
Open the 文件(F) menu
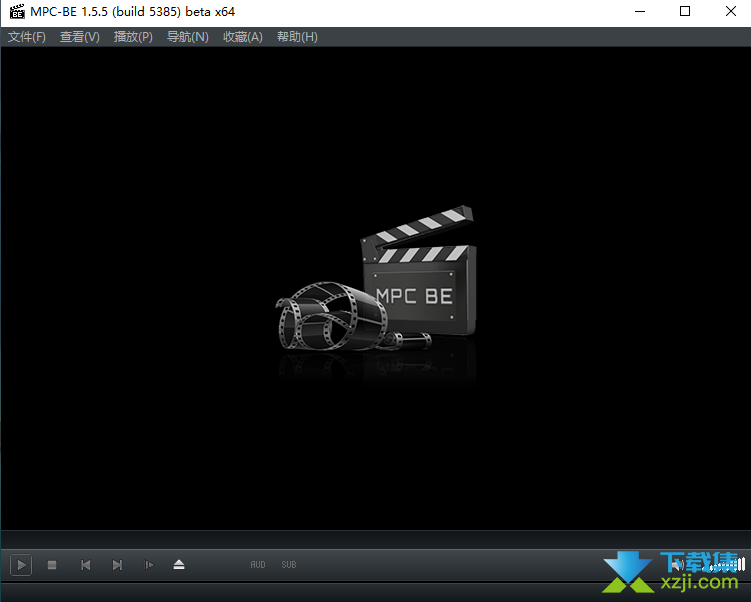[27, 37]
